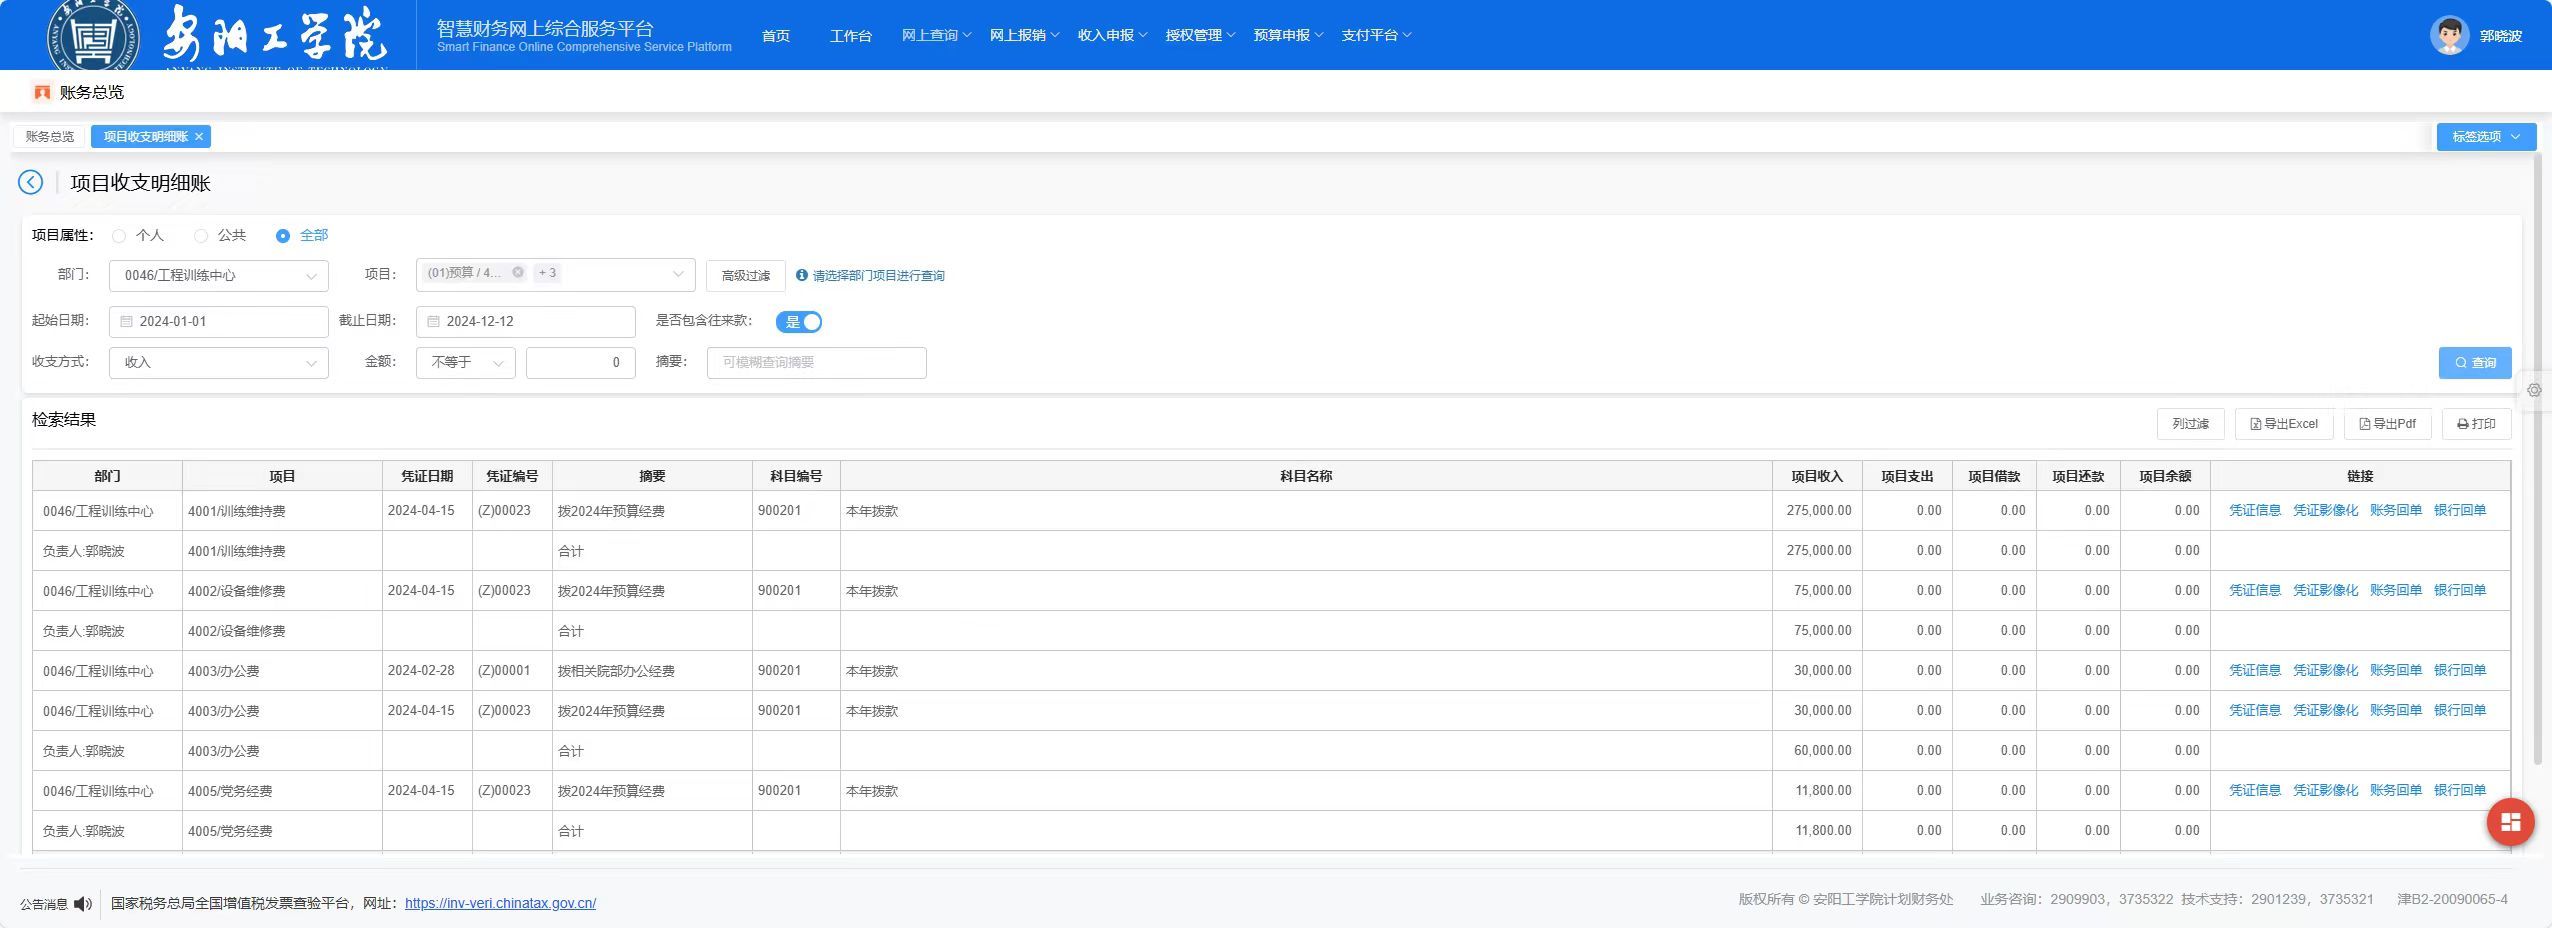
Task: Open the 收支方式 dropdown
Action: tap(218, 362)
